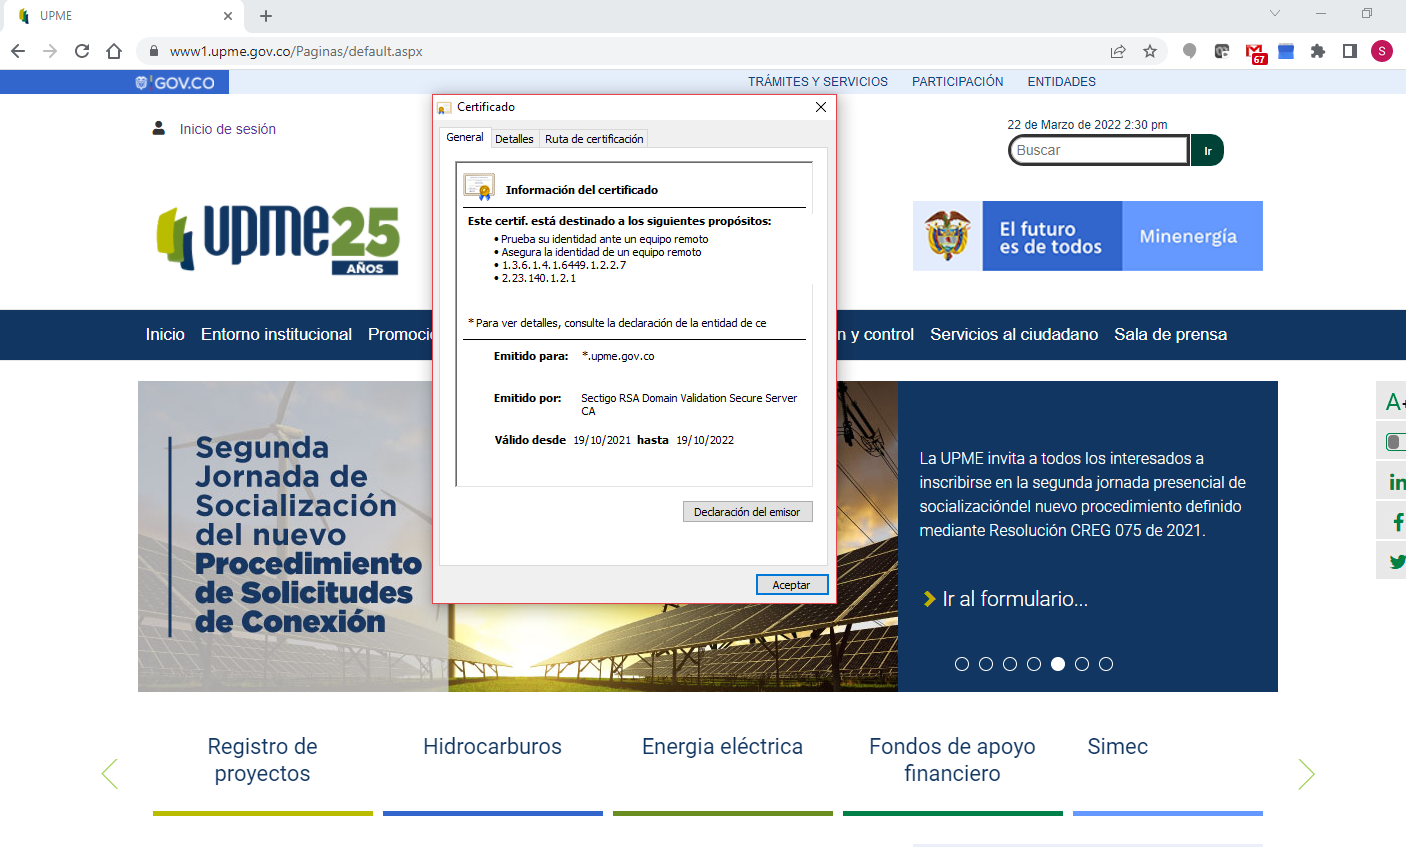The width and height of the screenshot is (1406, 847).
Task: Select the fifth carousel slide indicator
Action: (x=1058, y=664)
